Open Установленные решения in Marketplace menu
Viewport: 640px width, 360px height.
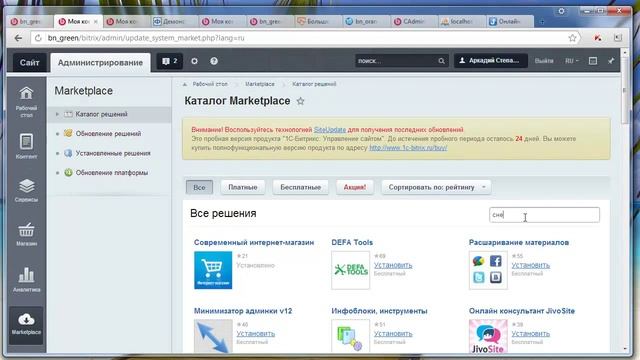click(x=113, y=153)
